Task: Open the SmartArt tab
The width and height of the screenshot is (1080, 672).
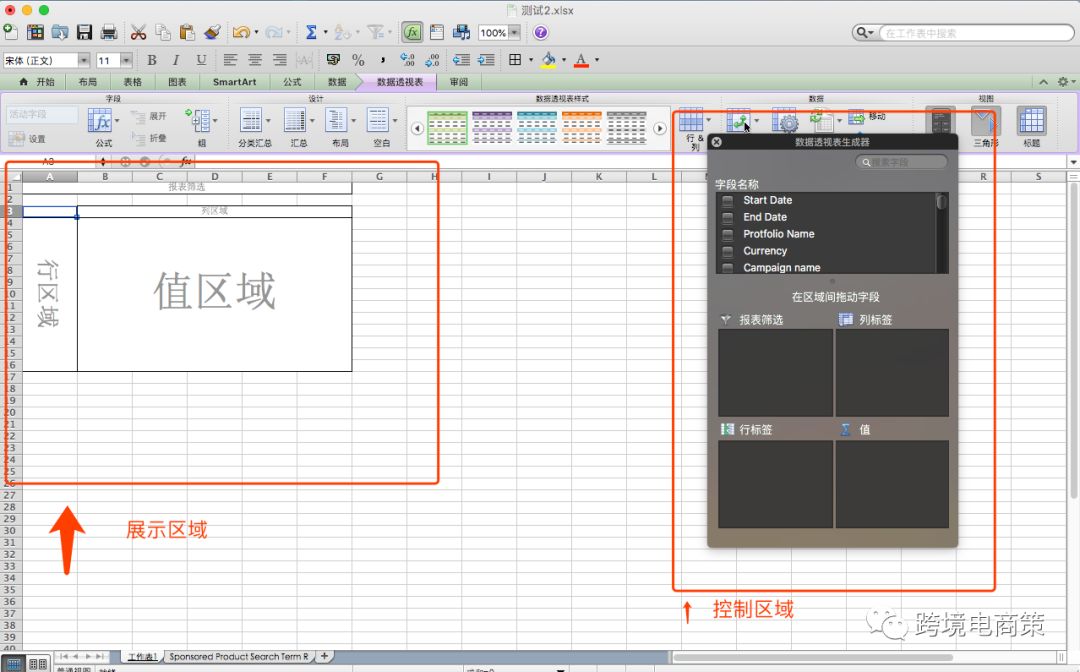Action: [234, 82]
